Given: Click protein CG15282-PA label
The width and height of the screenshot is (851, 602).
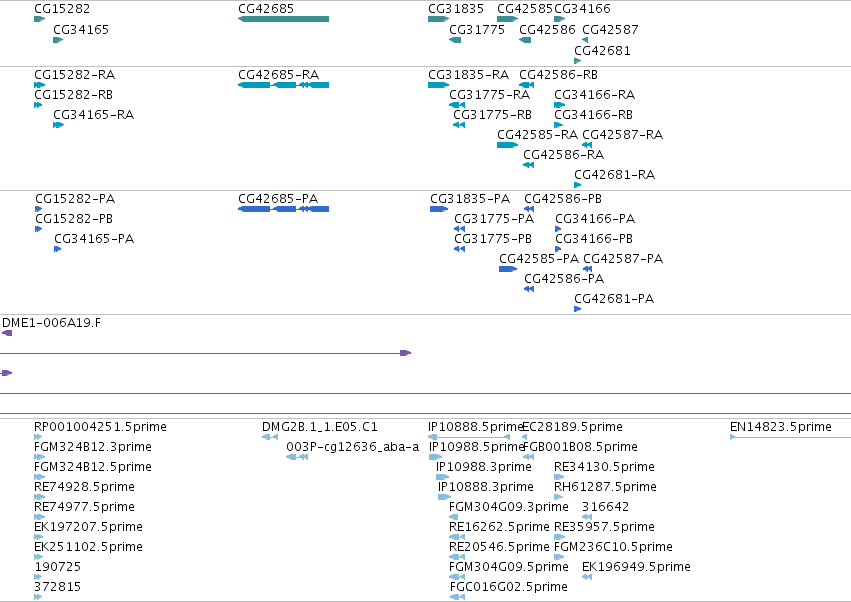Looking at the screenshot, I should click(x=75, y=199).
